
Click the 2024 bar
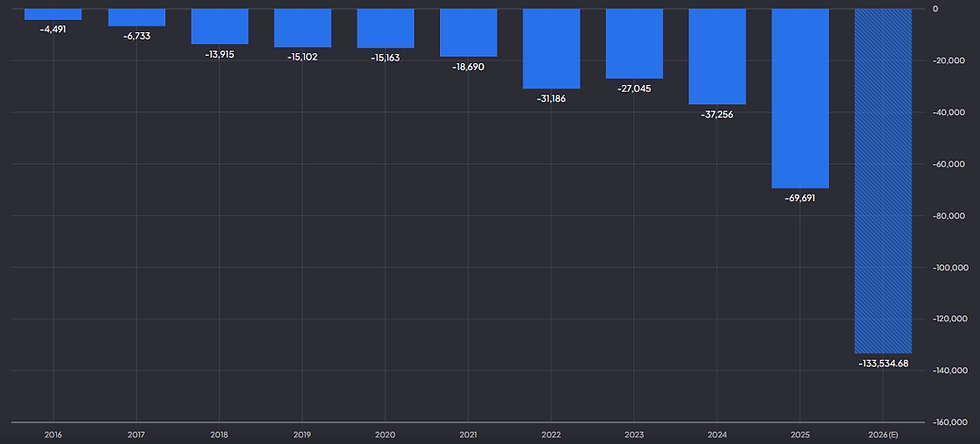[x=717, y=56]
